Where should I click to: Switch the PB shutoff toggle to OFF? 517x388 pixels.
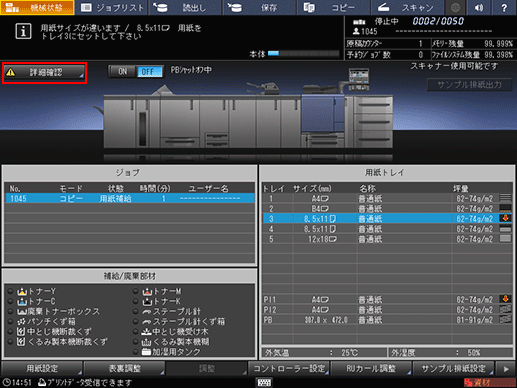point(149,71)
